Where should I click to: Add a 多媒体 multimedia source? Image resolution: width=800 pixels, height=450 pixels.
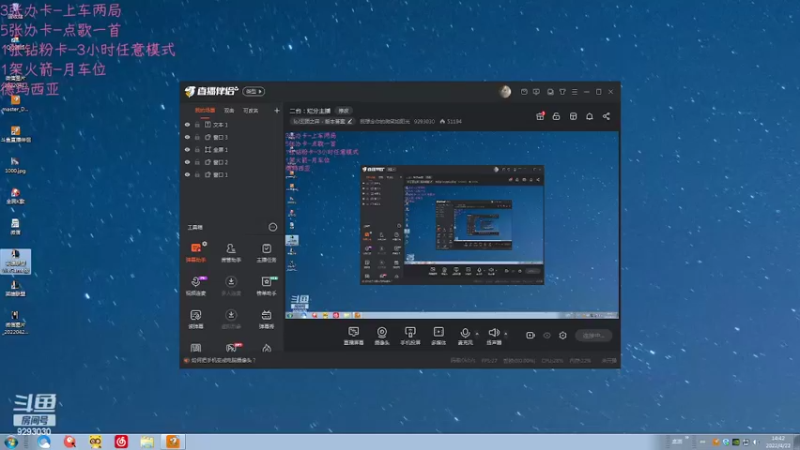(438, 336)
